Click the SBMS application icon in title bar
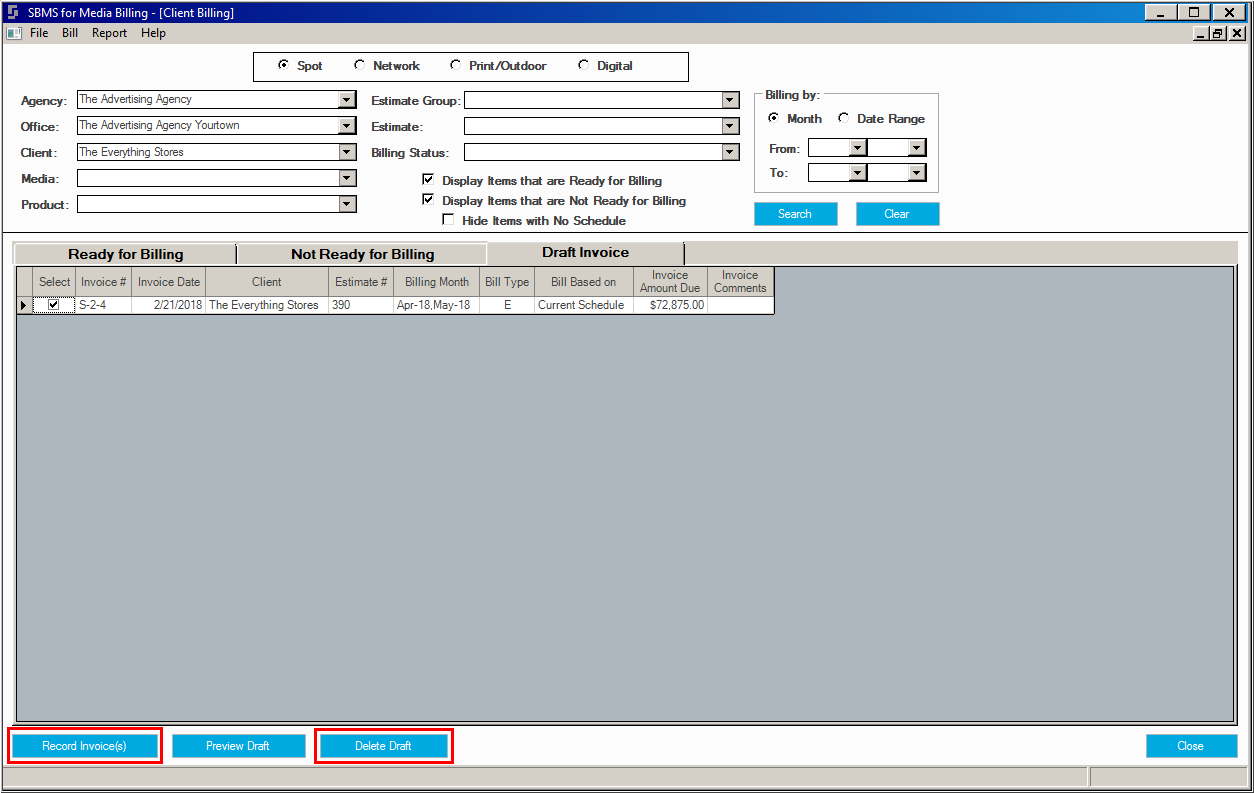 [13, 13]
